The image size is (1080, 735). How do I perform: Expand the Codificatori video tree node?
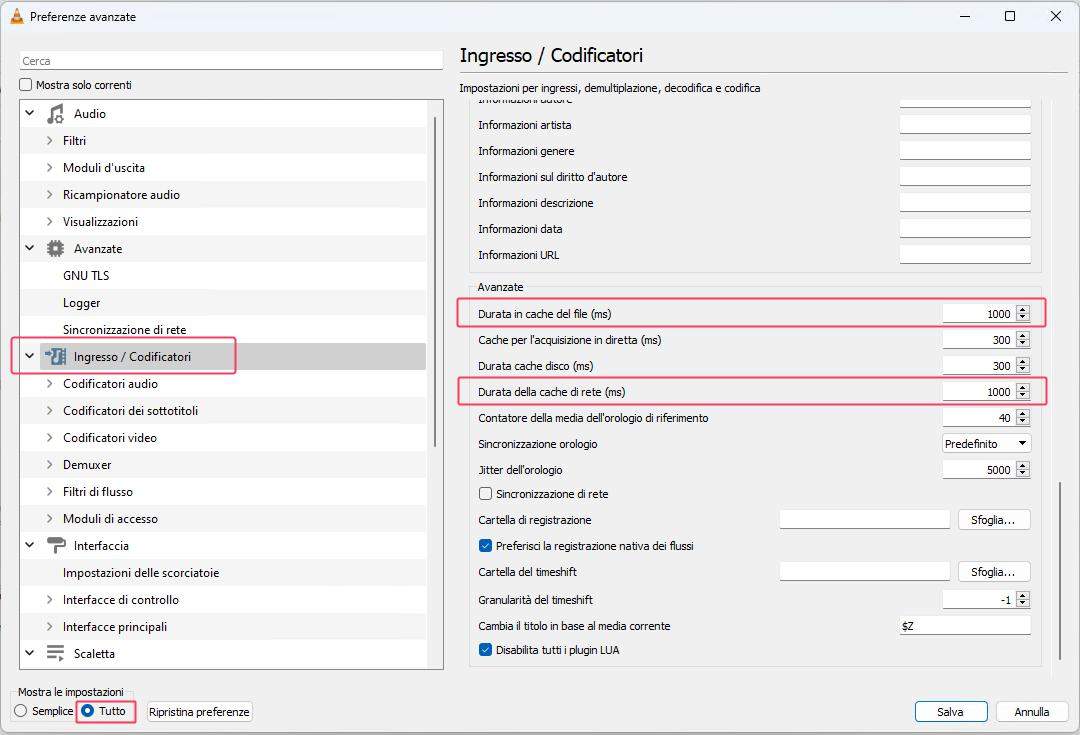click(49, 438)
